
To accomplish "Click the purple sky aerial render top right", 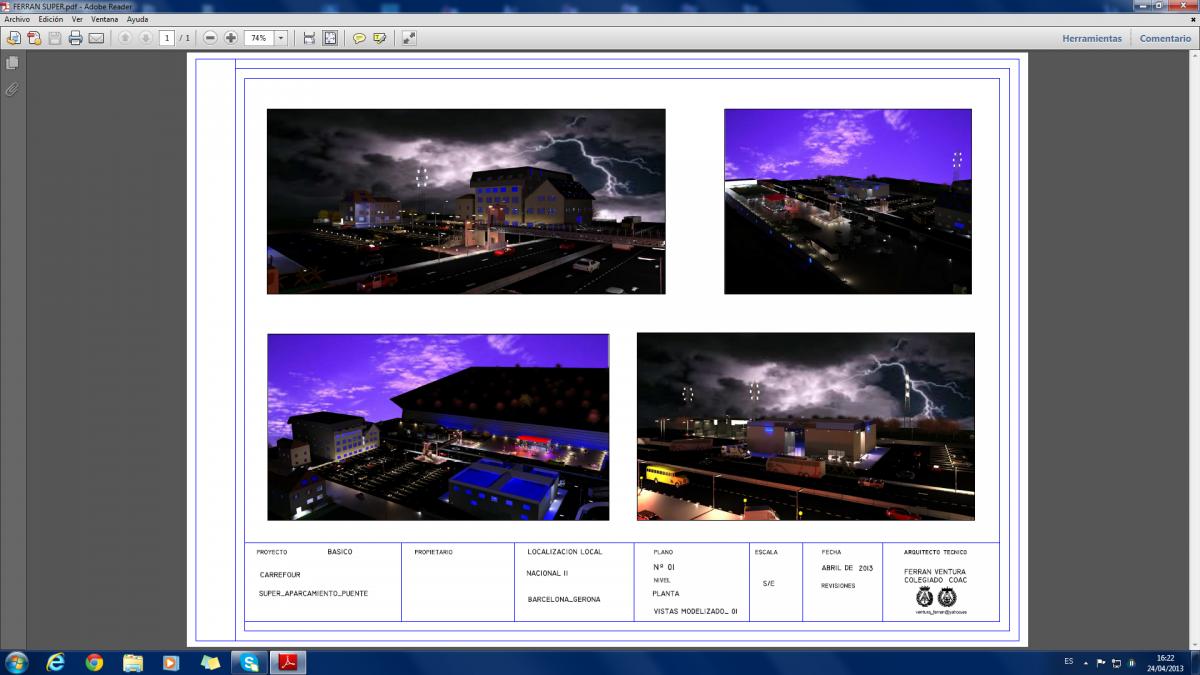I will pyautogui.click(x=848, y=201).
